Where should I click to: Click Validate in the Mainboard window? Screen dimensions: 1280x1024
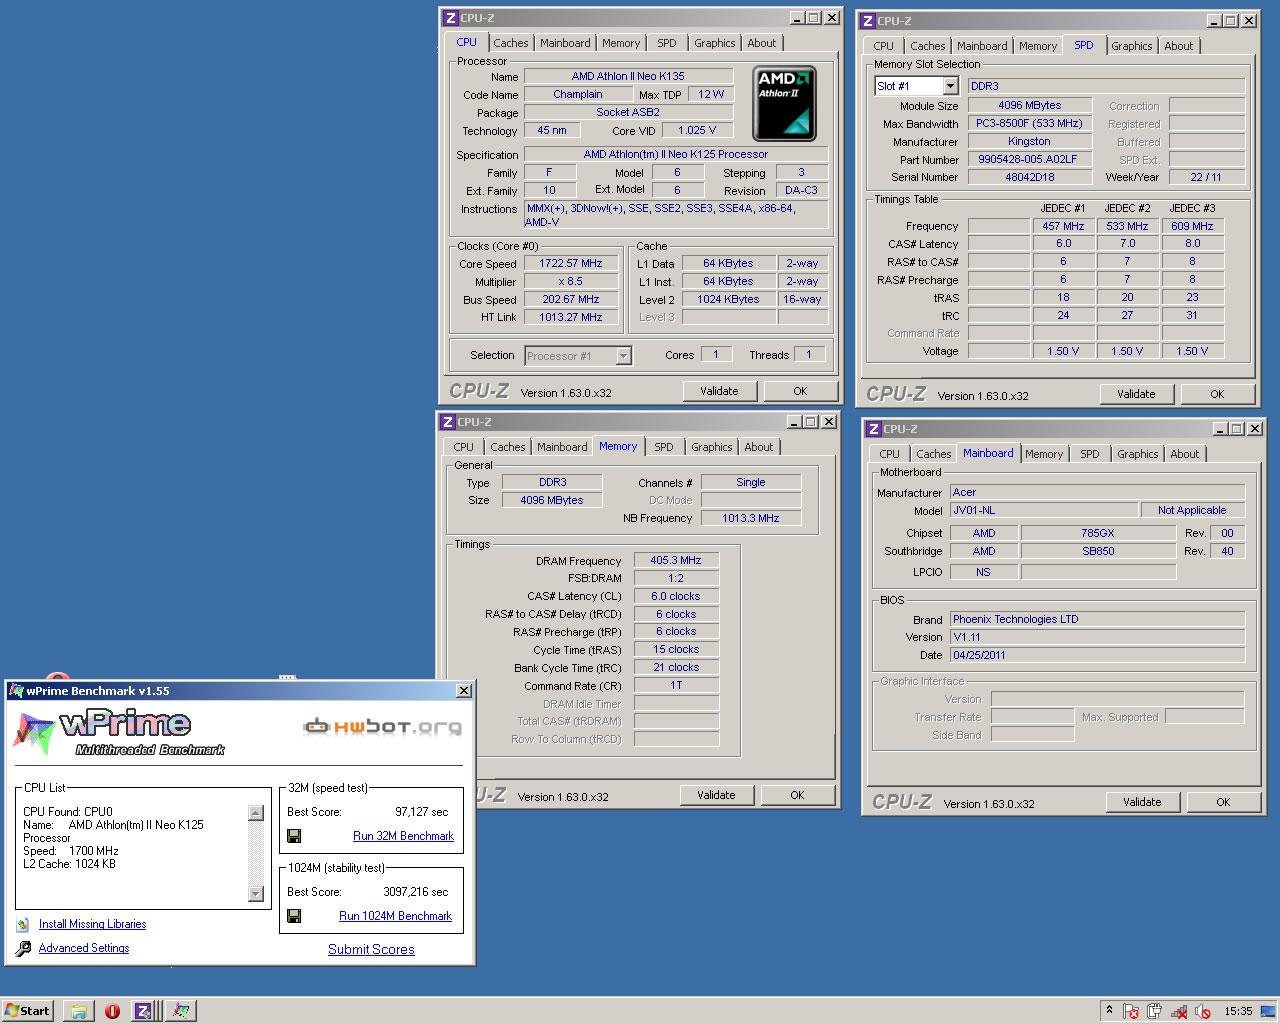(1142, 802)
